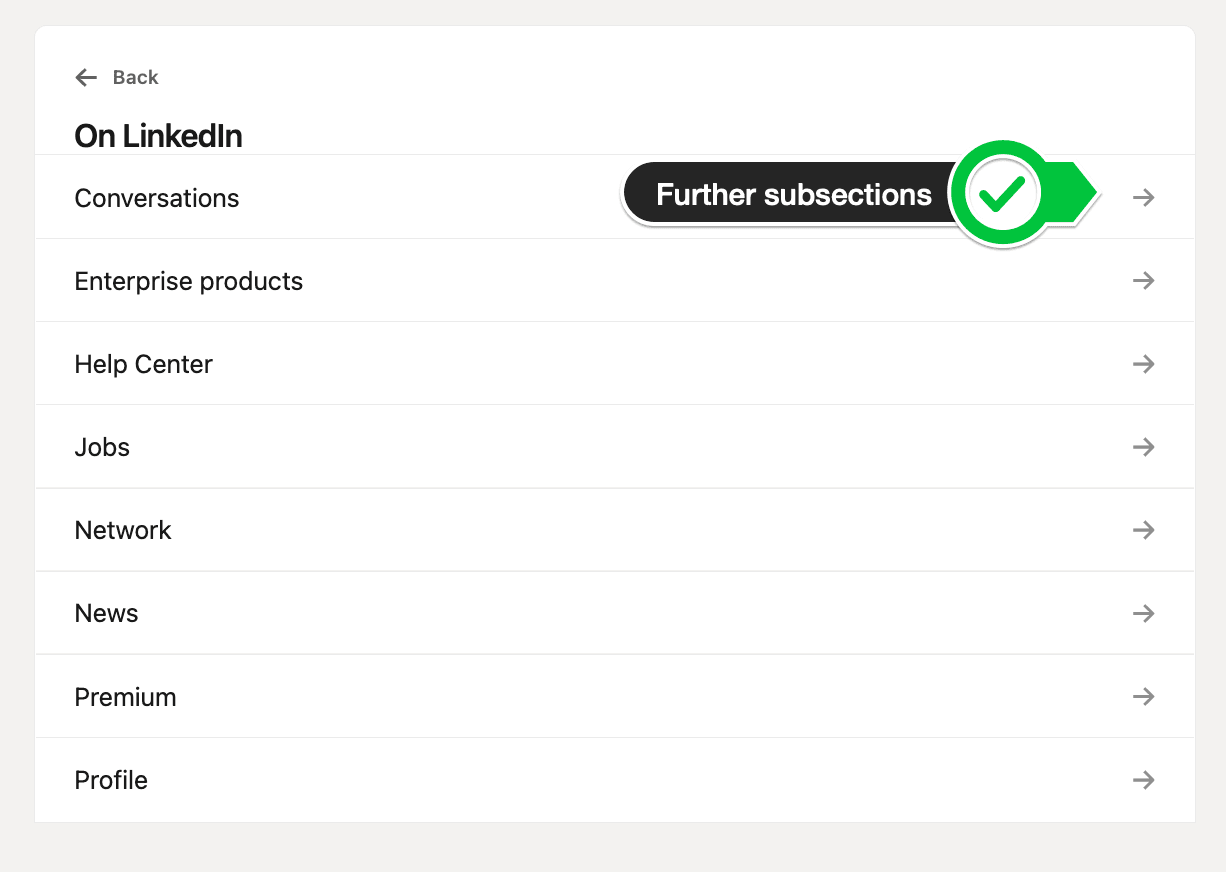Open the Profile section

pos(615,779)
